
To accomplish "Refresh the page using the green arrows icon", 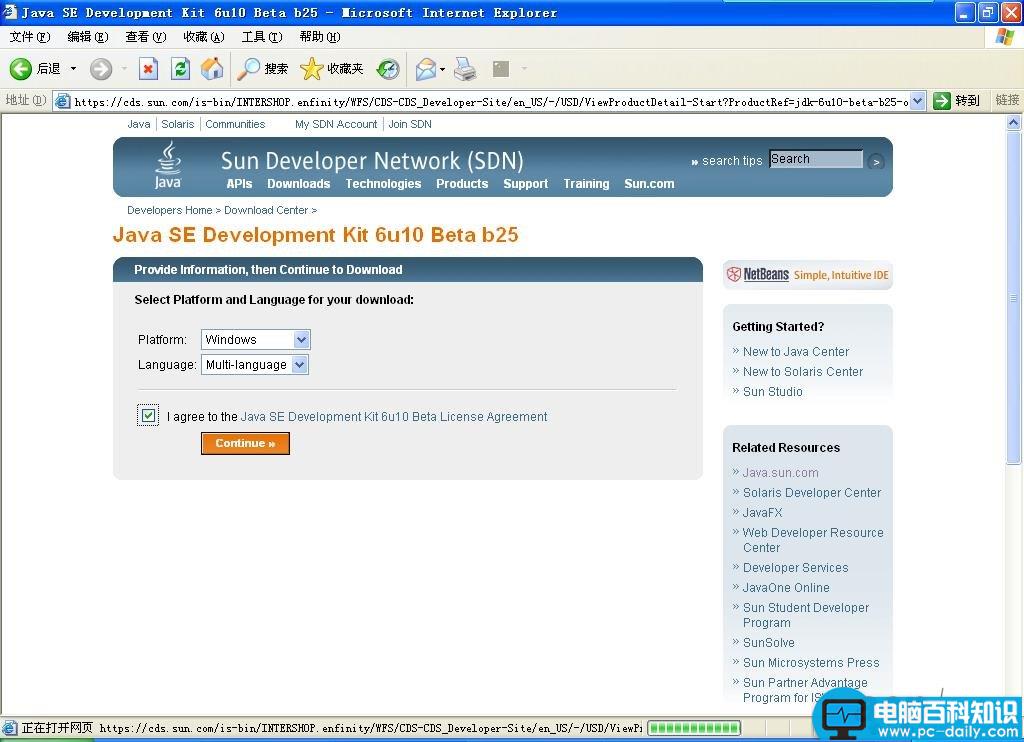I will (x=180, y=69).
